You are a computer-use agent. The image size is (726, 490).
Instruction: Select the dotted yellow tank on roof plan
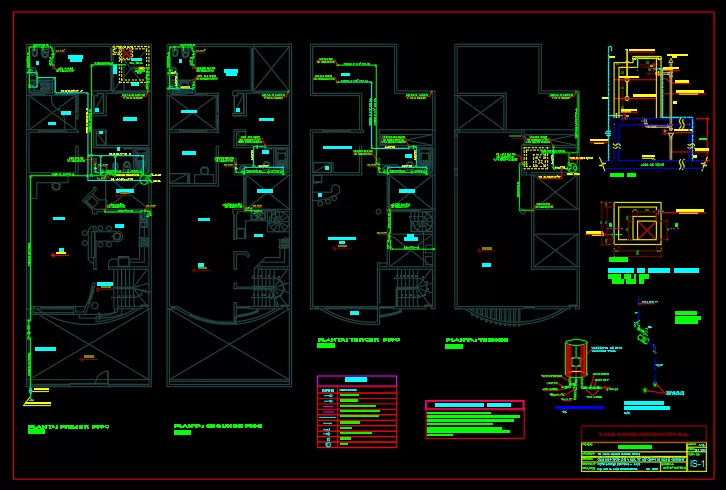(x=536, y=159)
